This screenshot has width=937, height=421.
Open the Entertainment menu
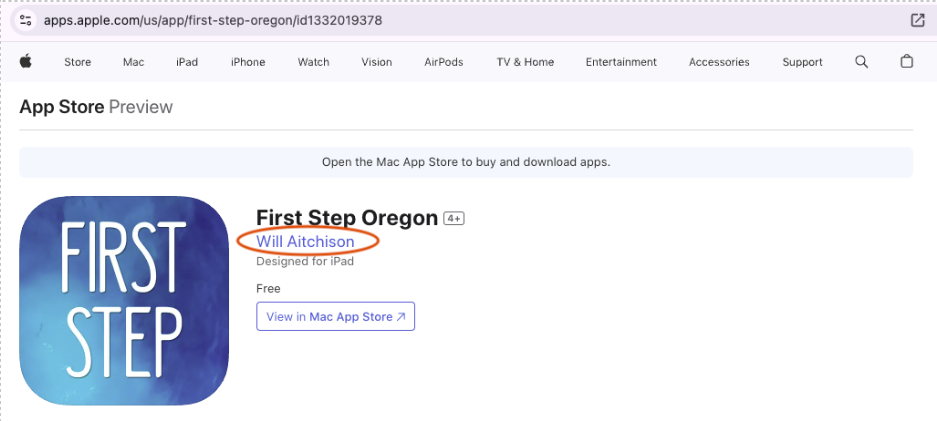coord(621,62)
